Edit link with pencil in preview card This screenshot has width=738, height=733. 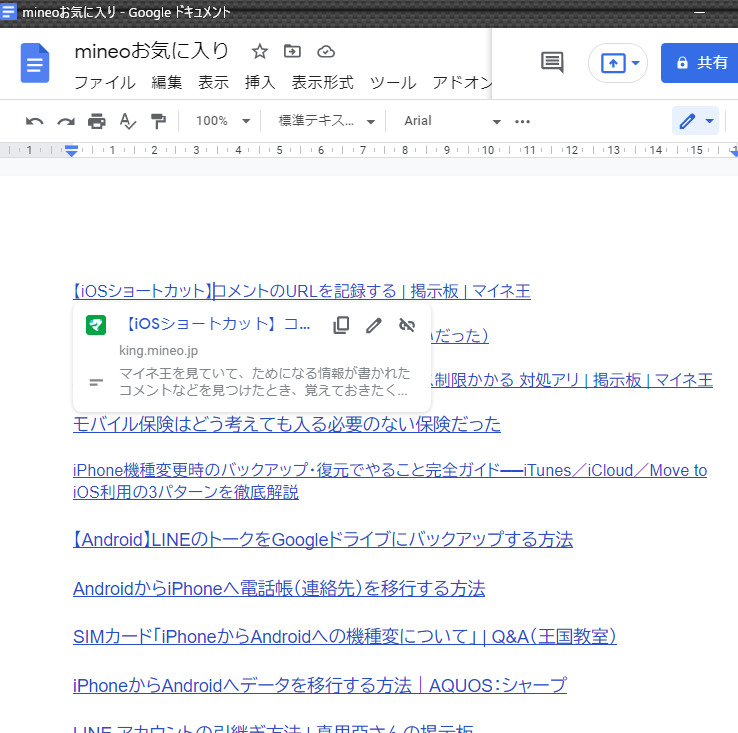tap(373, 325)
